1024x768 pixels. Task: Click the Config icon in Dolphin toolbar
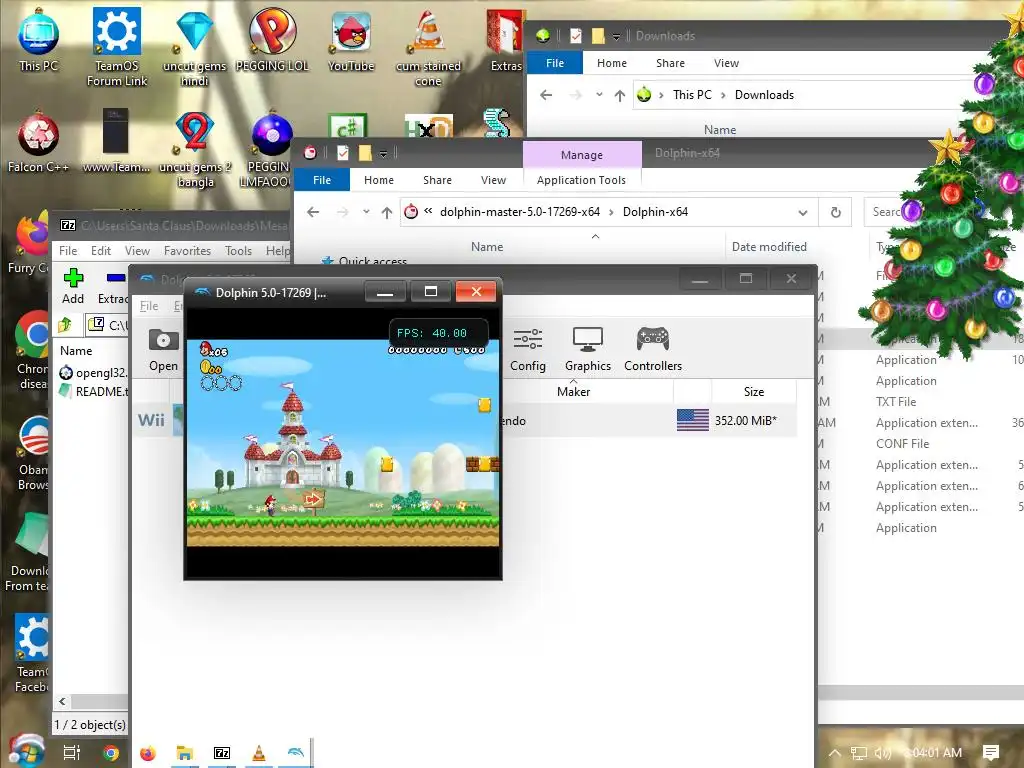click(x=528, y=349)
